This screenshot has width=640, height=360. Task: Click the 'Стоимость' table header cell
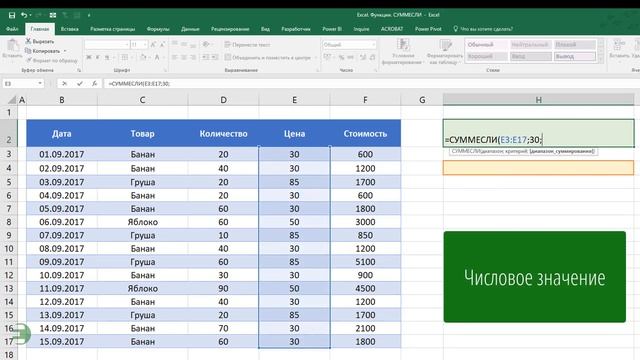coord(365,133)
